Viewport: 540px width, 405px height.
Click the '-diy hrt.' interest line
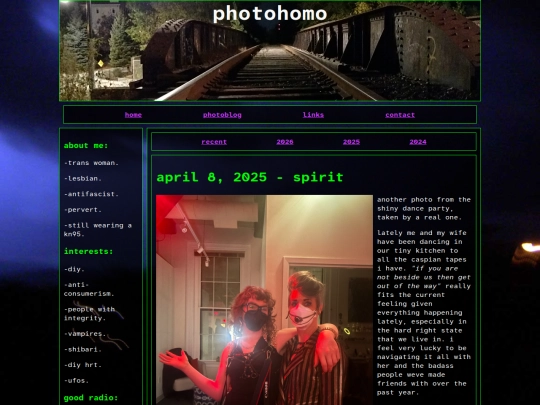tap(83, 365)
